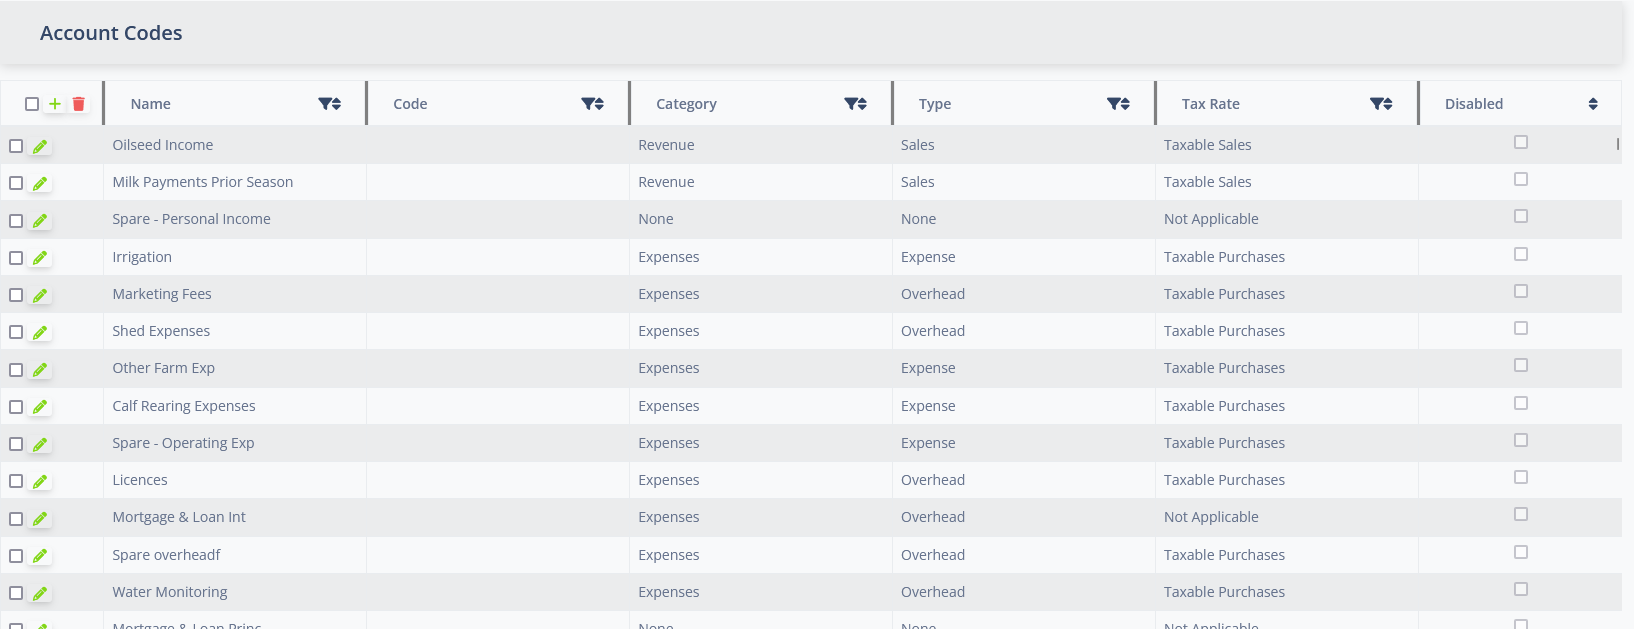Click the Mortgage & Loan Int name
Image resolution: width=1634 pixels, height=629 pixels.
point(179,517)
